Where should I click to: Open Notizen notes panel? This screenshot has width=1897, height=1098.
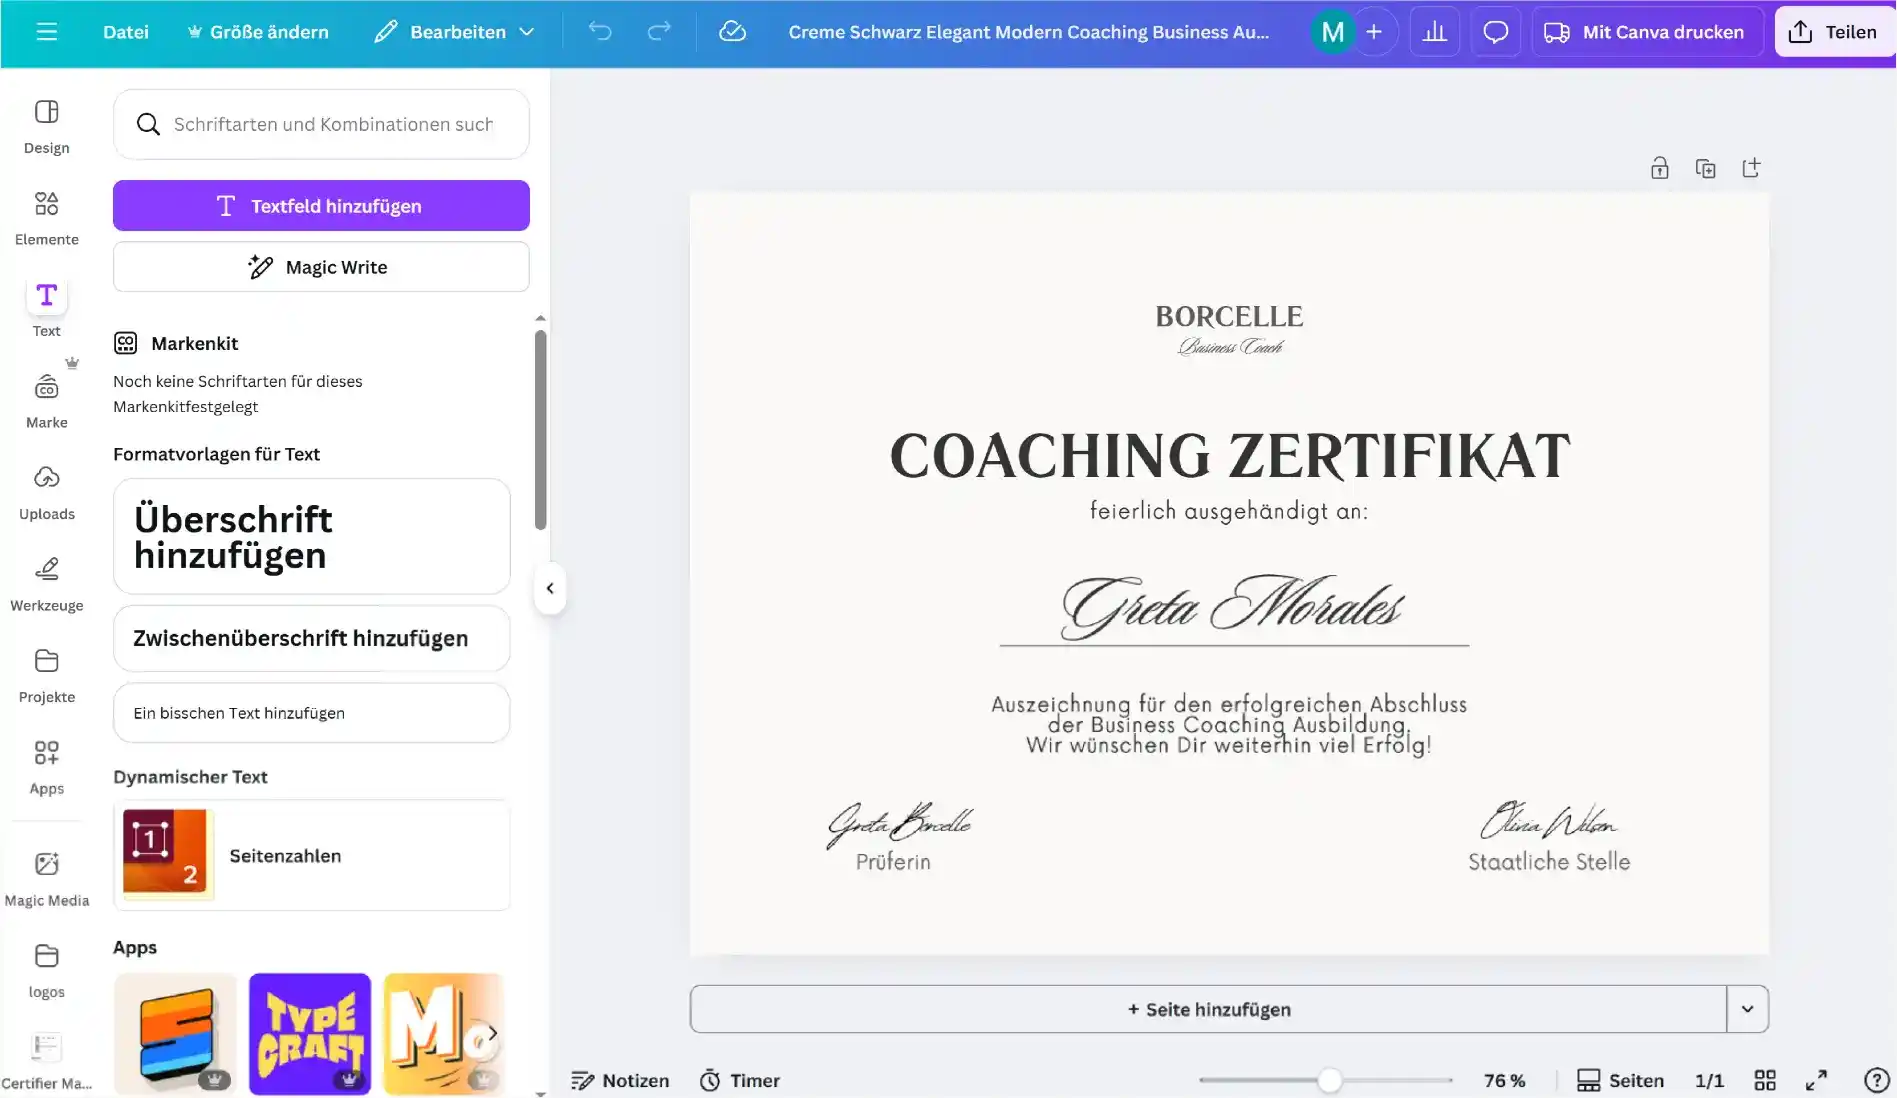[620, 1080]
